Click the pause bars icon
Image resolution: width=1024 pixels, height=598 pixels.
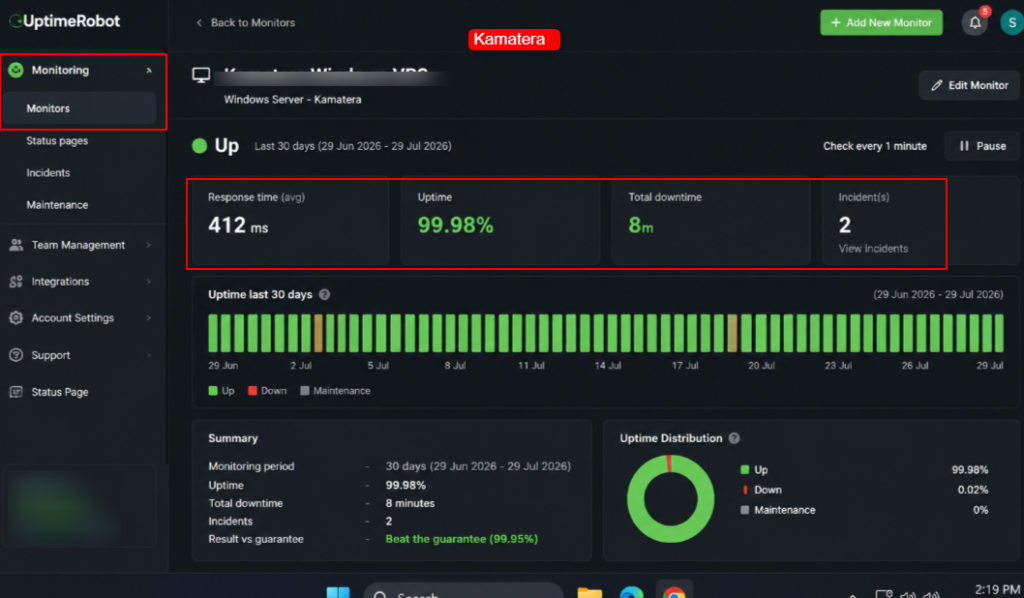964,146
